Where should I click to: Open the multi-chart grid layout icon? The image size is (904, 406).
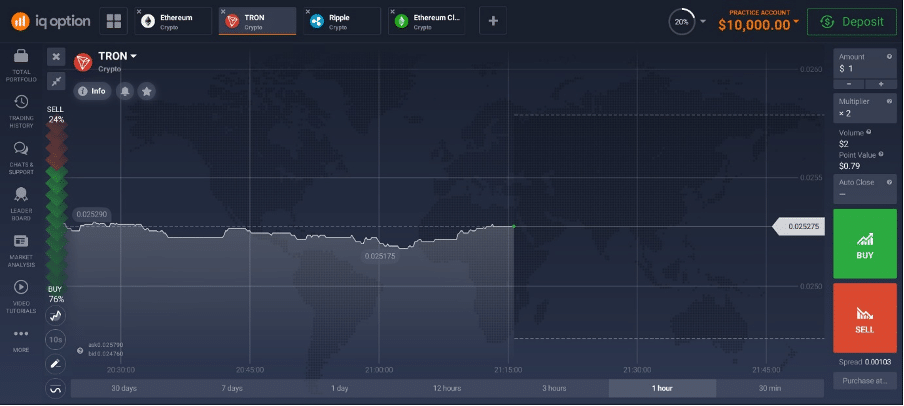pyautogui.click(x=114, y=21)
